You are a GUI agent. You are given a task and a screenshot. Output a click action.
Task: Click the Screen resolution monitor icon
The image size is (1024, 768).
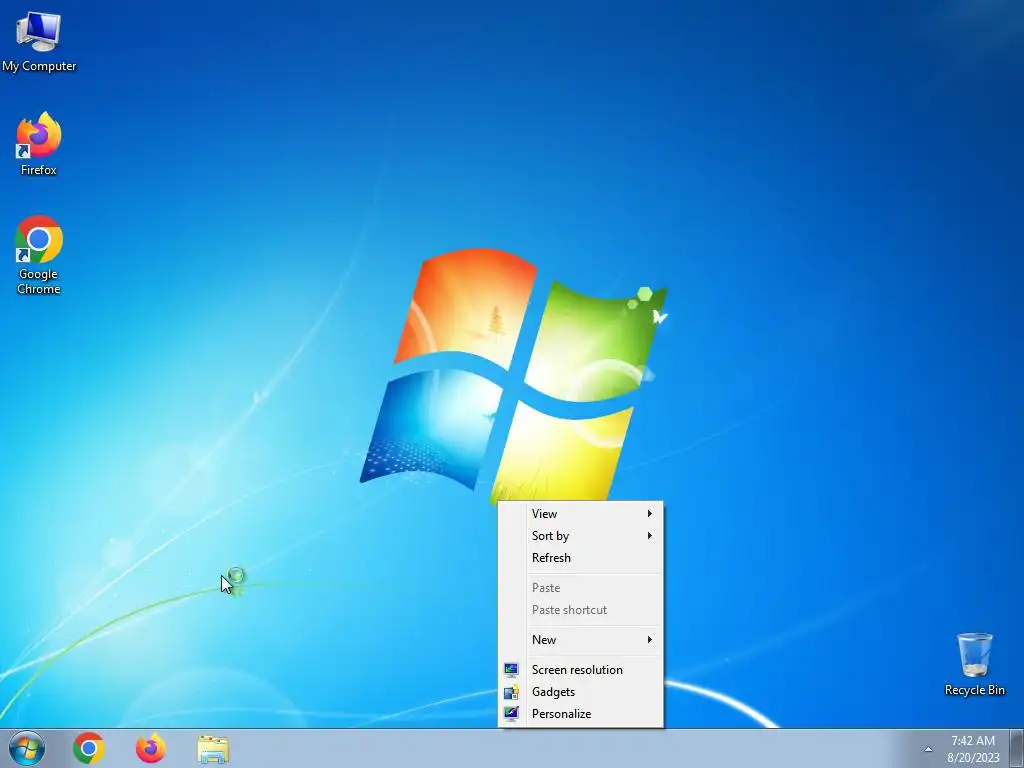(x=511, y=670)
